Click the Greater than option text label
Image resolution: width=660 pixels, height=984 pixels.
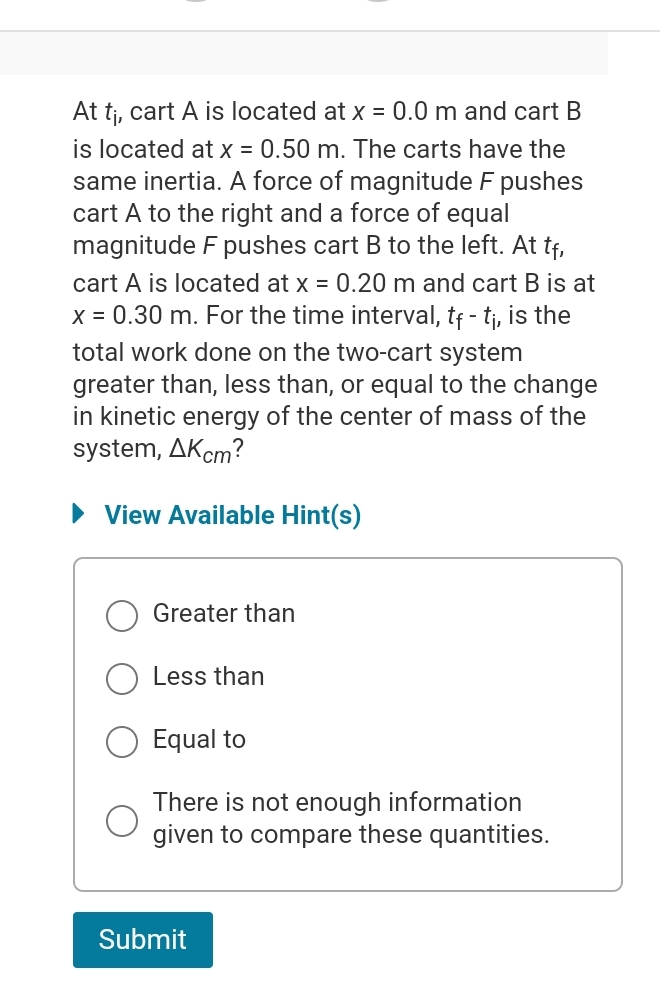(223, 613)
